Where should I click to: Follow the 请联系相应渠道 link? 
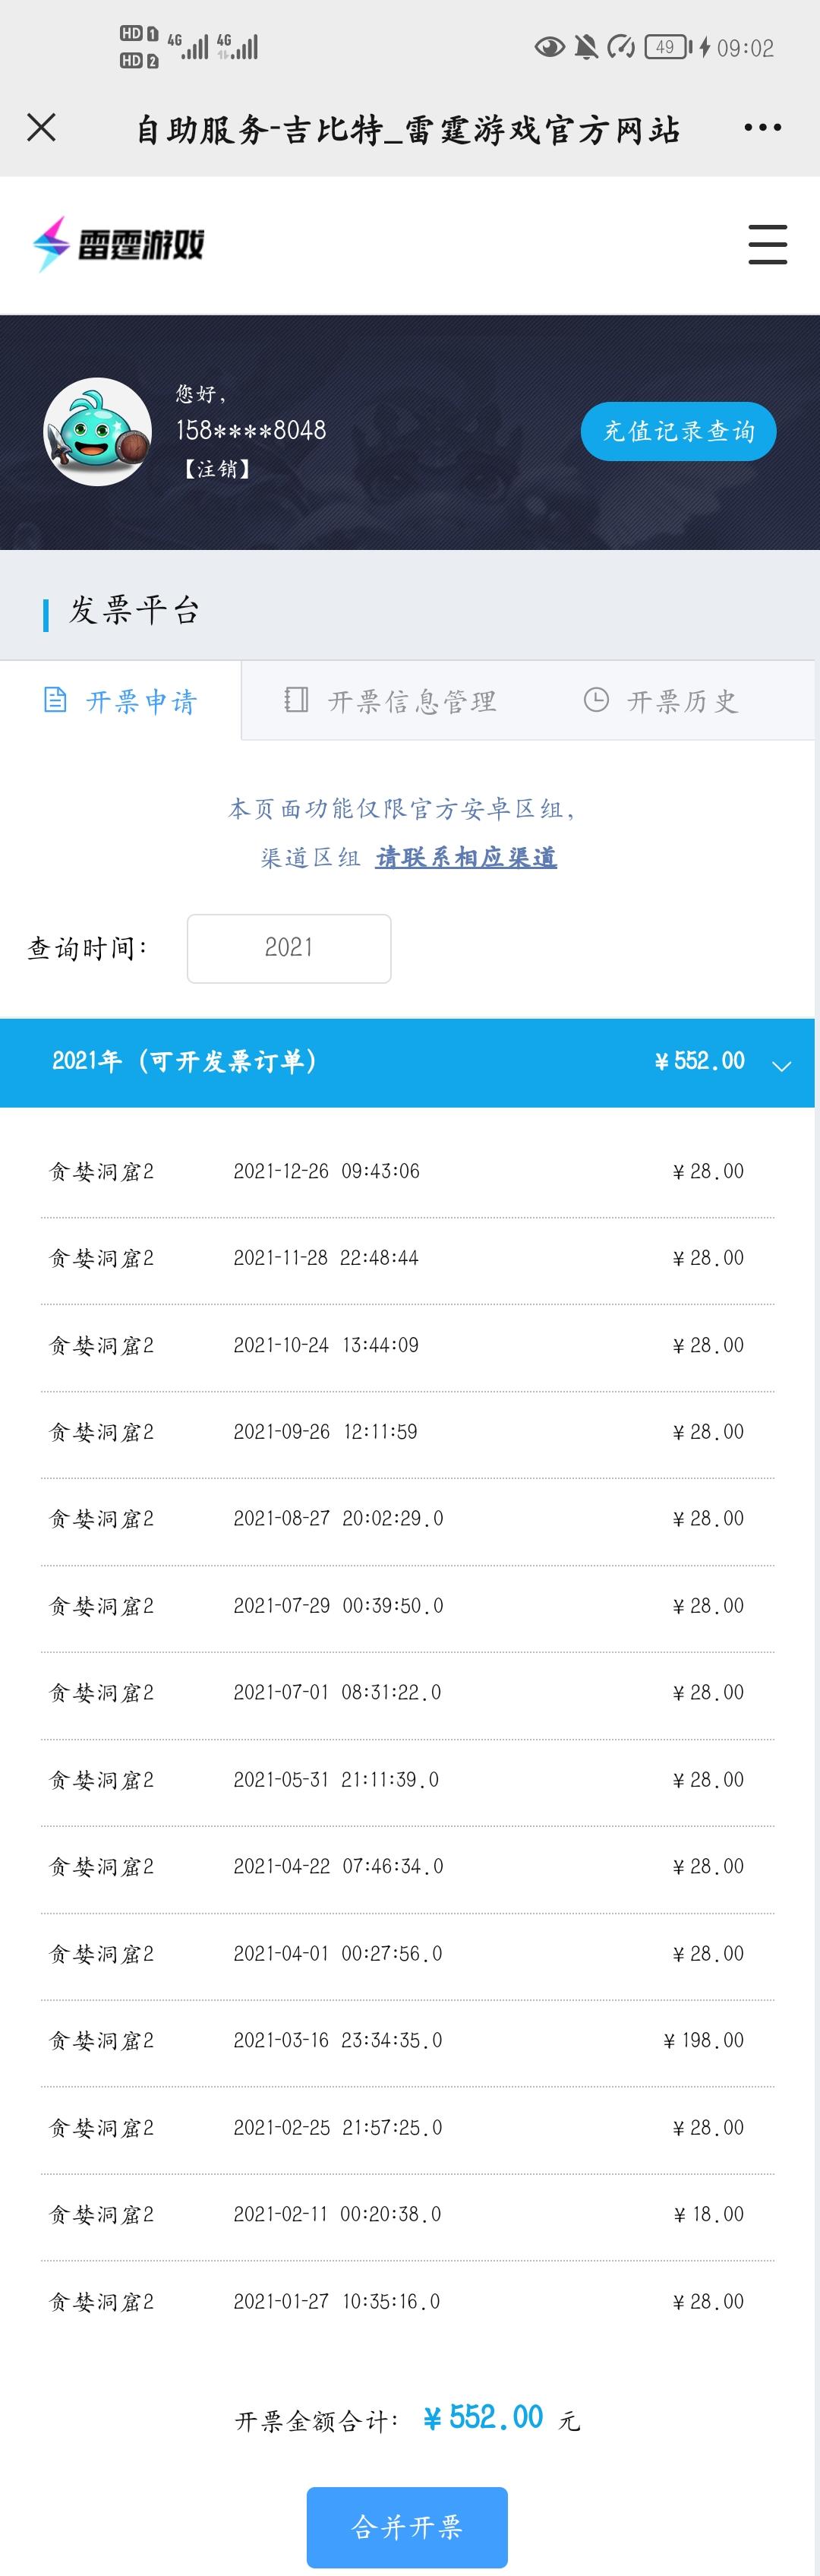click(466, 857)
